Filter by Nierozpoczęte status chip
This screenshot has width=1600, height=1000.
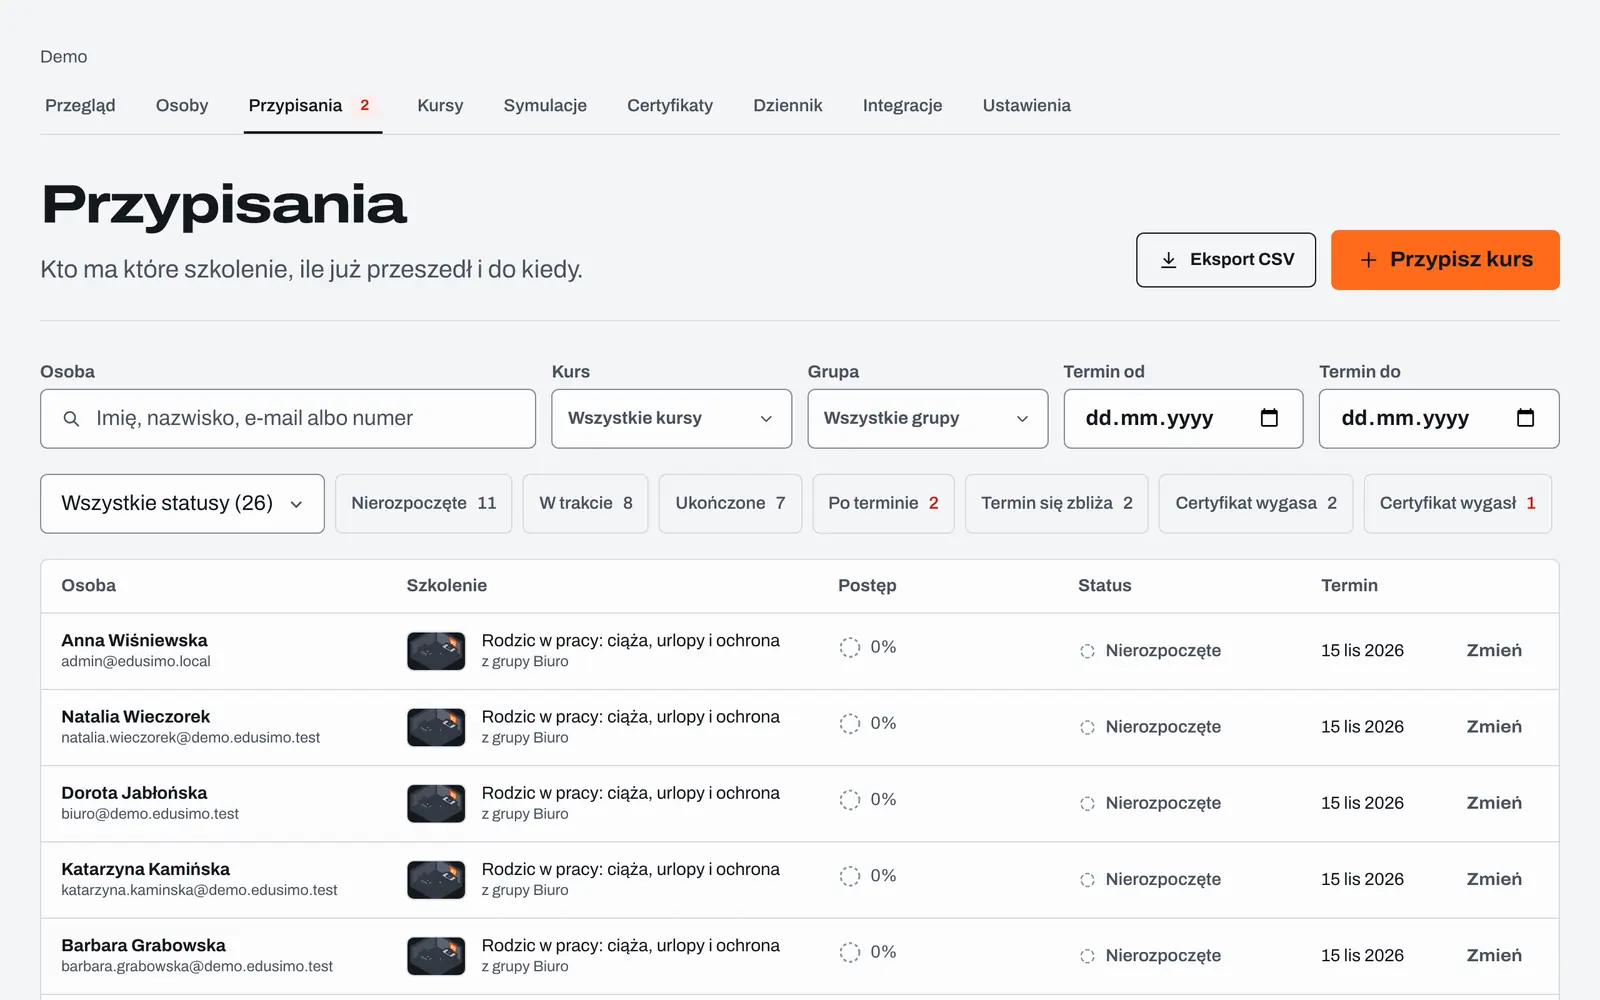(423, 503)
